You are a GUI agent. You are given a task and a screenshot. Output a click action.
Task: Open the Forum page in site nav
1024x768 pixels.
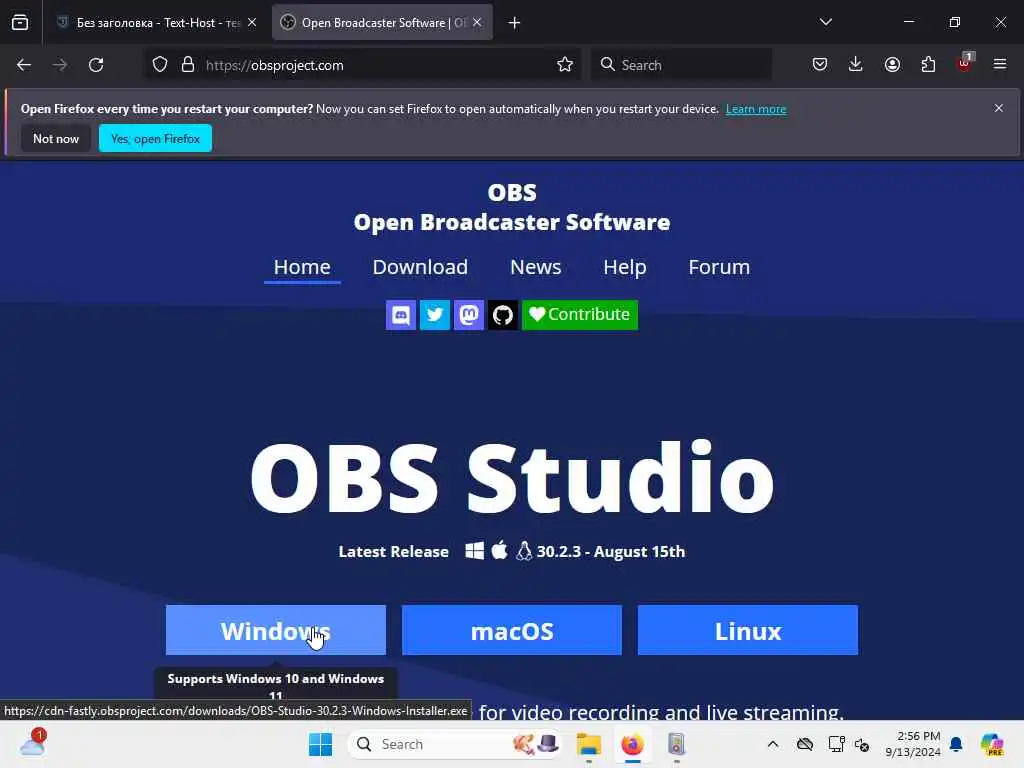(x=719, y=267)
